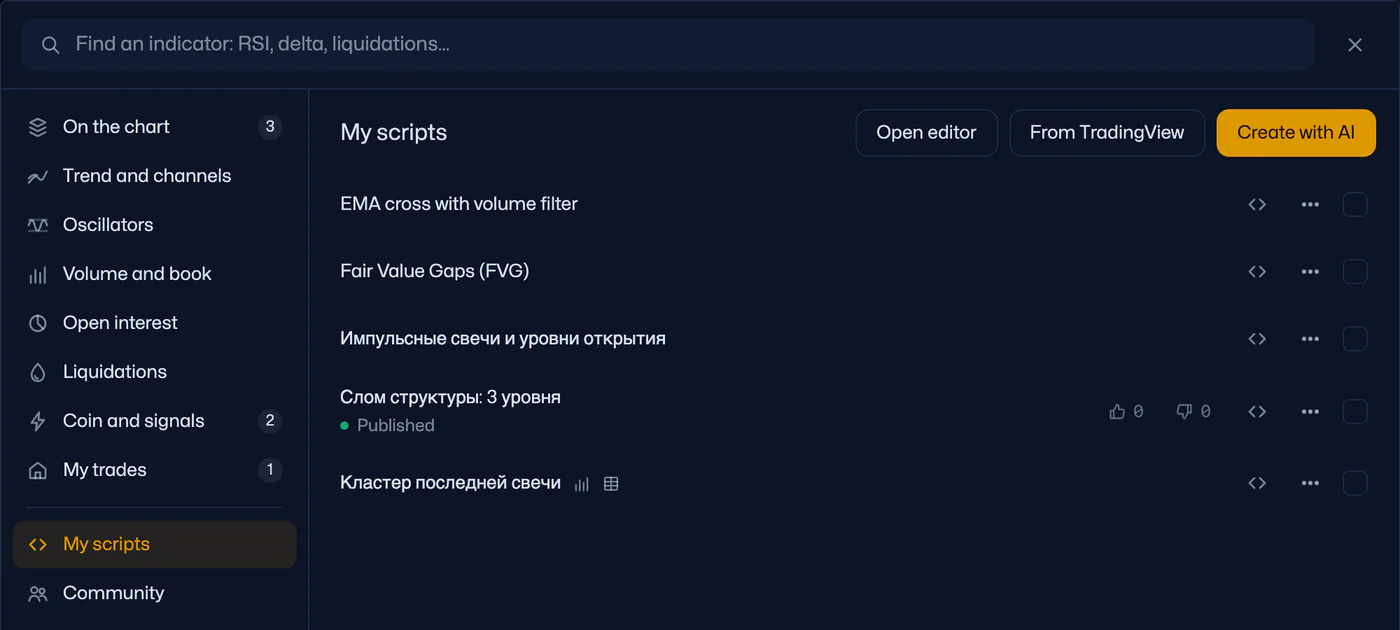Viewport: 1400px width, 630px height.
Task: Enable the Импульсные свечи и уровни открытия checkbox
Action: click(x=1355, y=338)
